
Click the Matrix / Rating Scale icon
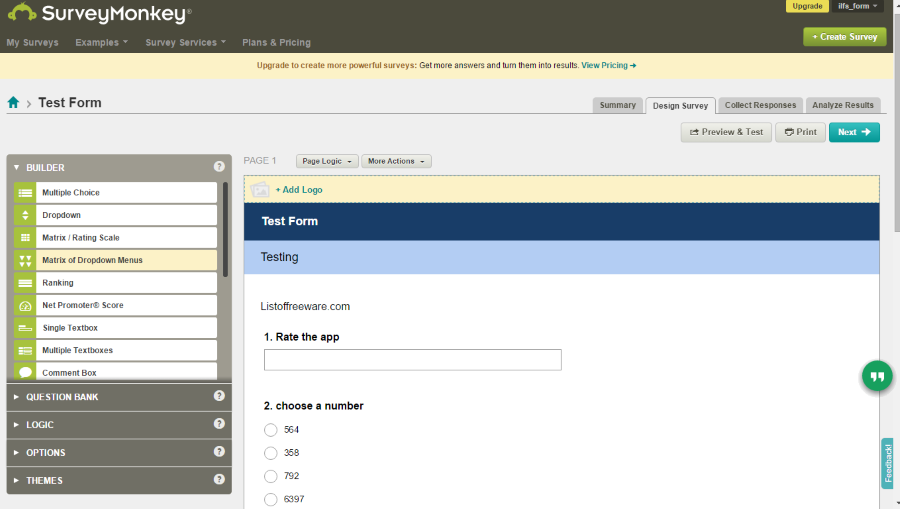[x=25, y=238]
